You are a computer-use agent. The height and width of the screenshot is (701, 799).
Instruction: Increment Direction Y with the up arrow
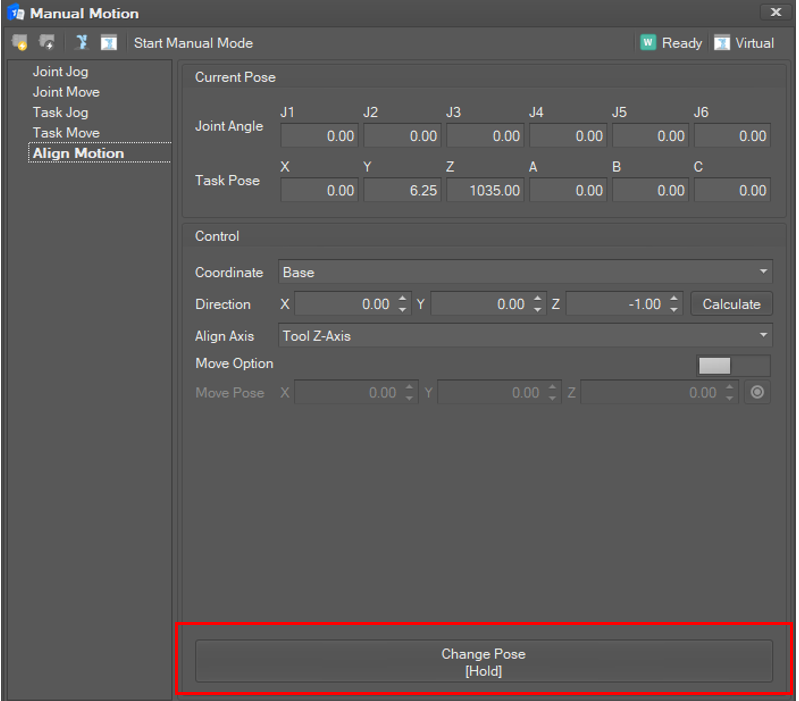539,299
